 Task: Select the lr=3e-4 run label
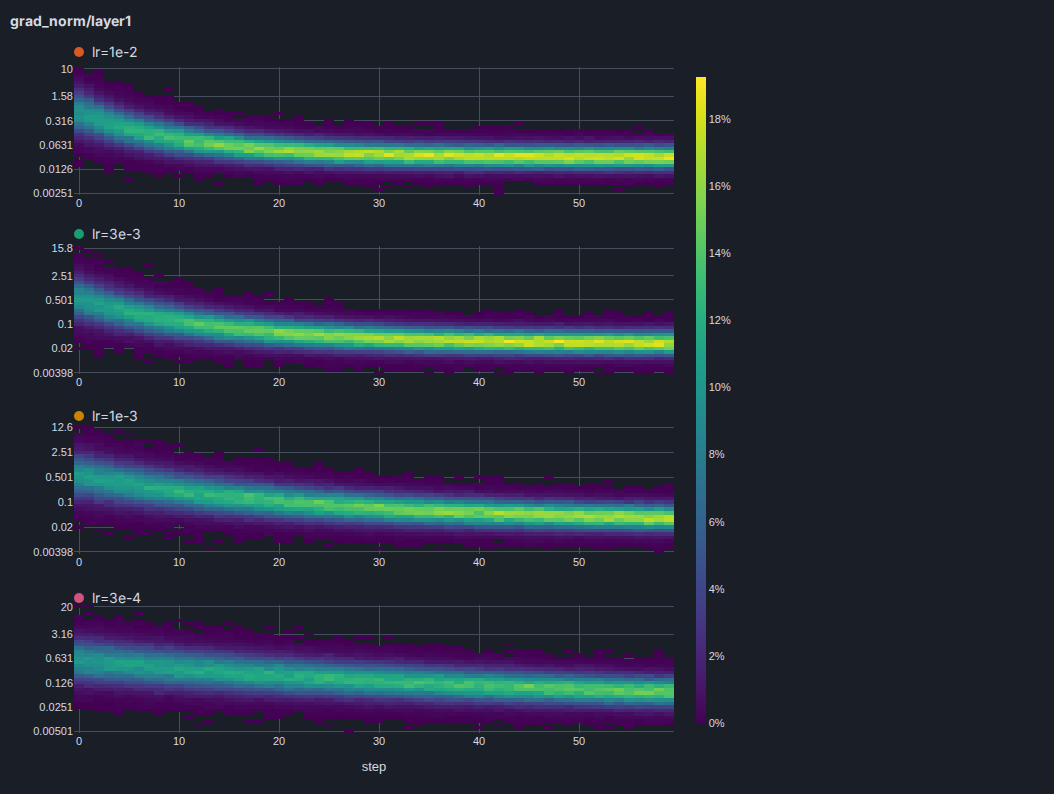click(116, 598)
